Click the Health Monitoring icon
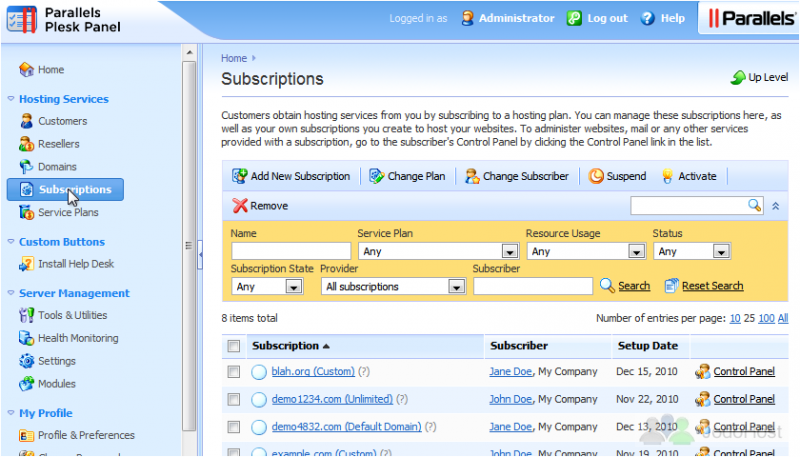 click(26, 338)
